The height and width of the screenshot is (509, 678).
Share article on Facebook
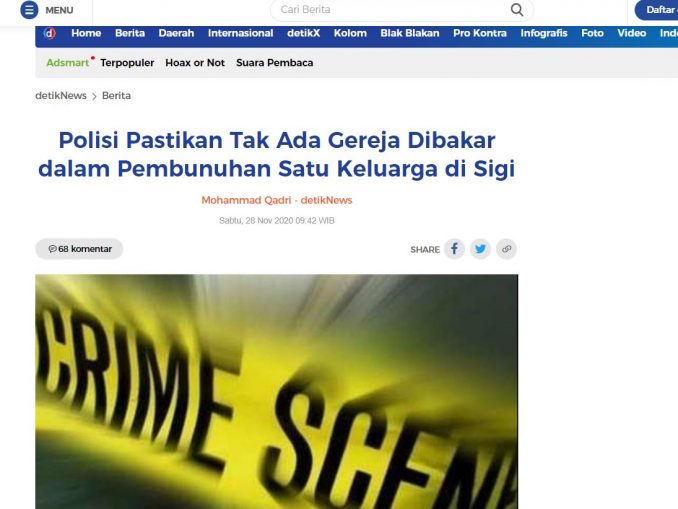point(454,249)
